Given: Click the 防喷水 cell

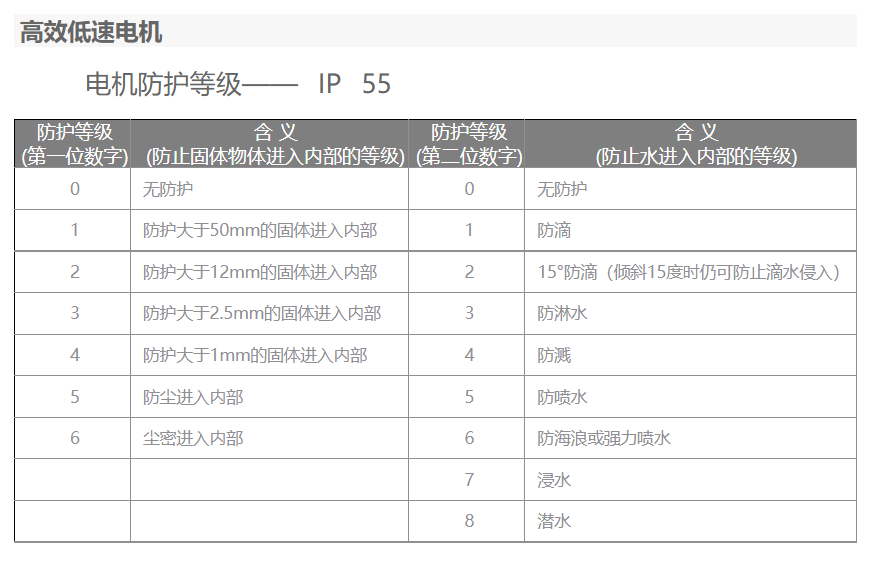Looking at the screenshot, I should (562, 397).
